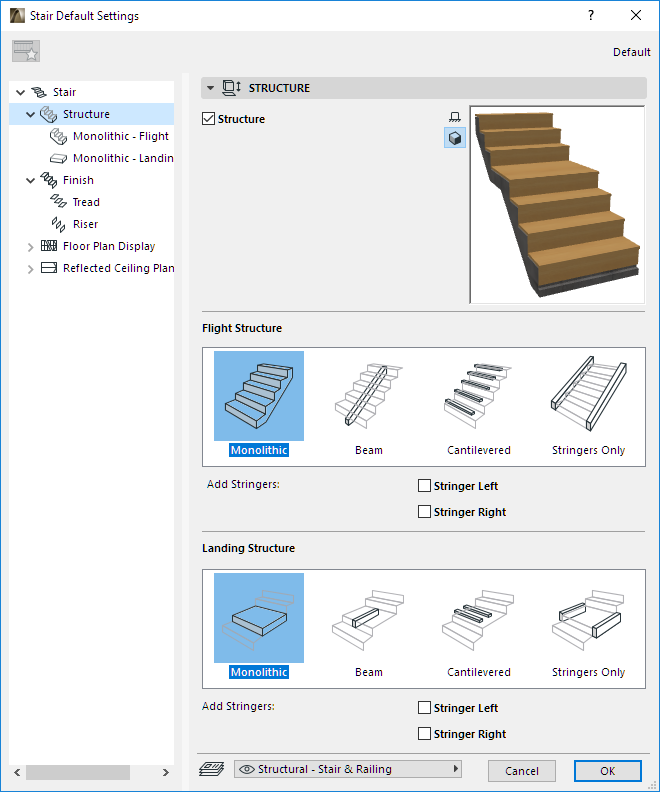
Task: Click the STRUCTURE panel header icon
Action: tap(232, 88)
